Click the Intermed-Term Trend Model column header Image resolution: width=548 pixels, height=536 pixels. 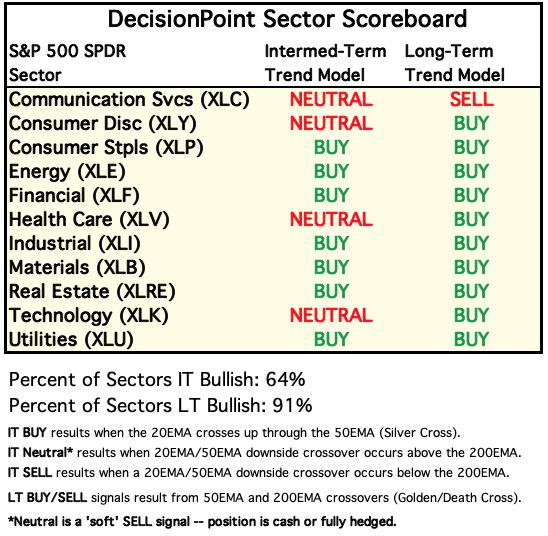click(325, 63)
